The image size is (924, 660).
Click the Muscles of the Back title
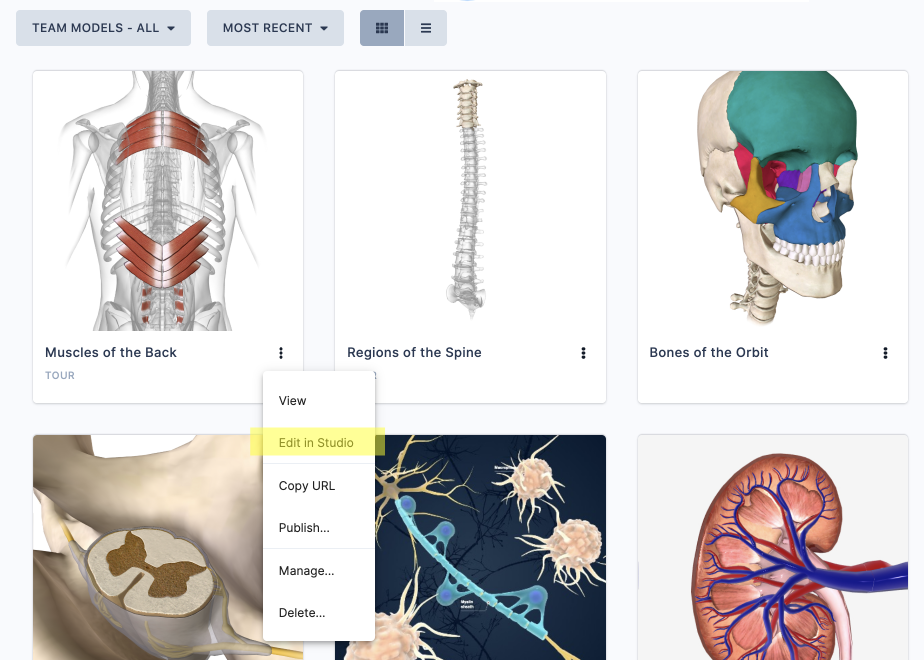tap(111, 352)
